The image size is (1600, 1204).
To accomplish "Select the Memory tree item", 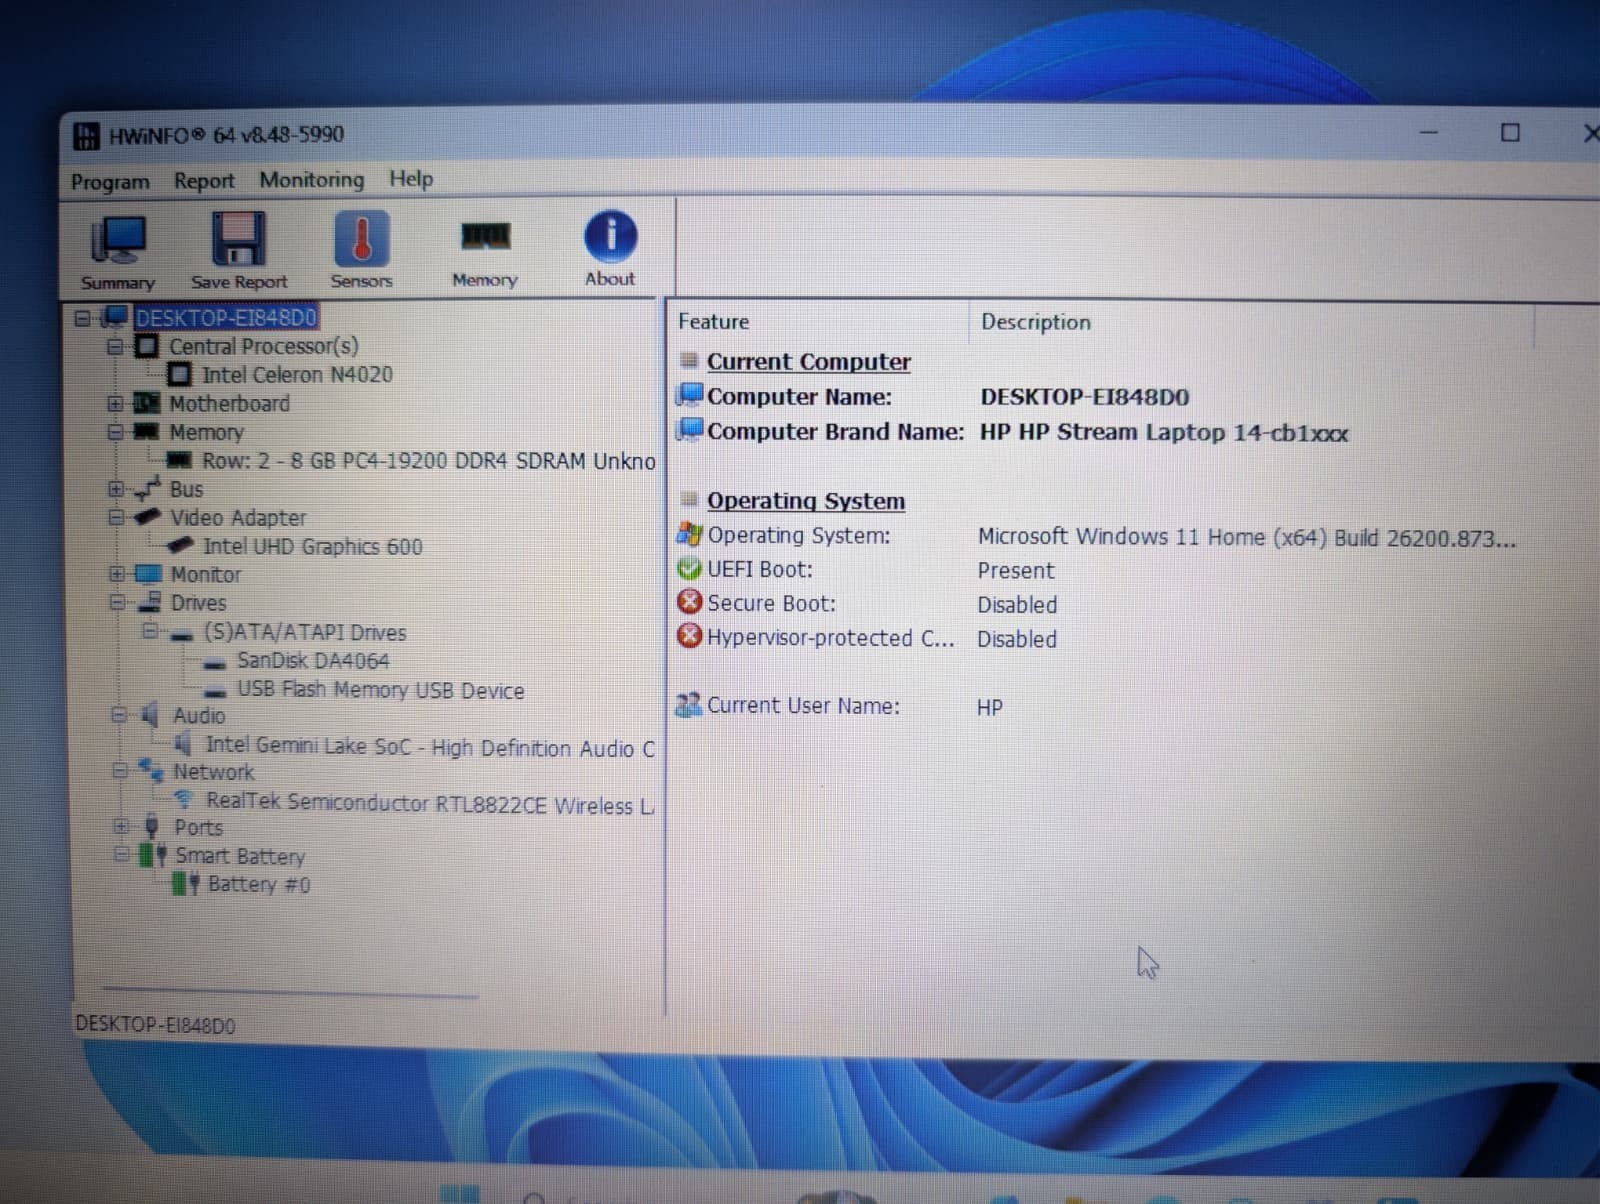I will (x=206, y=433).
